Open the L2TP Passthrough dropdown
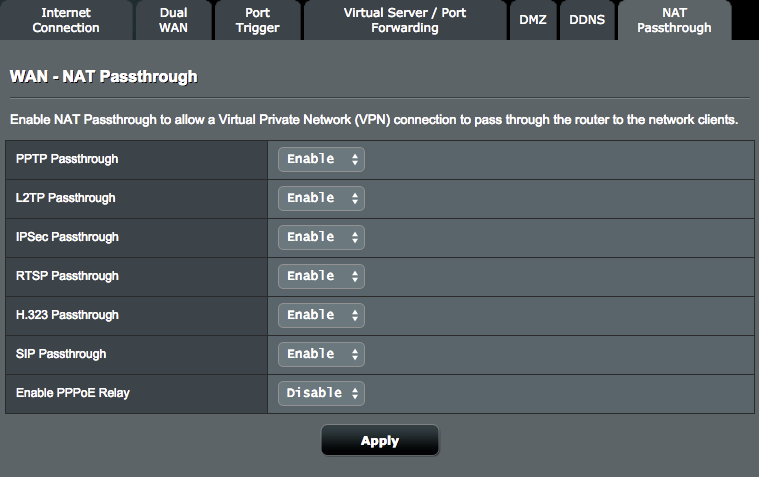 click(321, 198)
